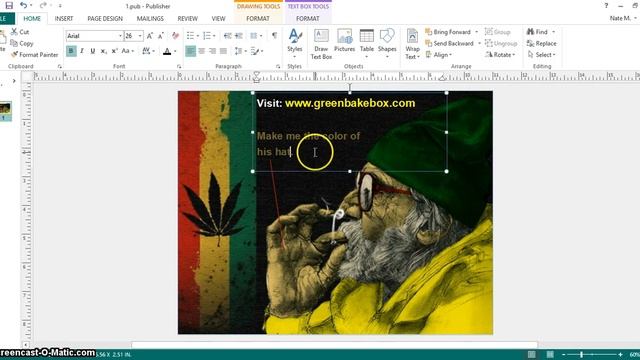The width and height of the screenshot is (640, 360).
Task: Toggle Bold formatting
Action: [x=71, y=51]
